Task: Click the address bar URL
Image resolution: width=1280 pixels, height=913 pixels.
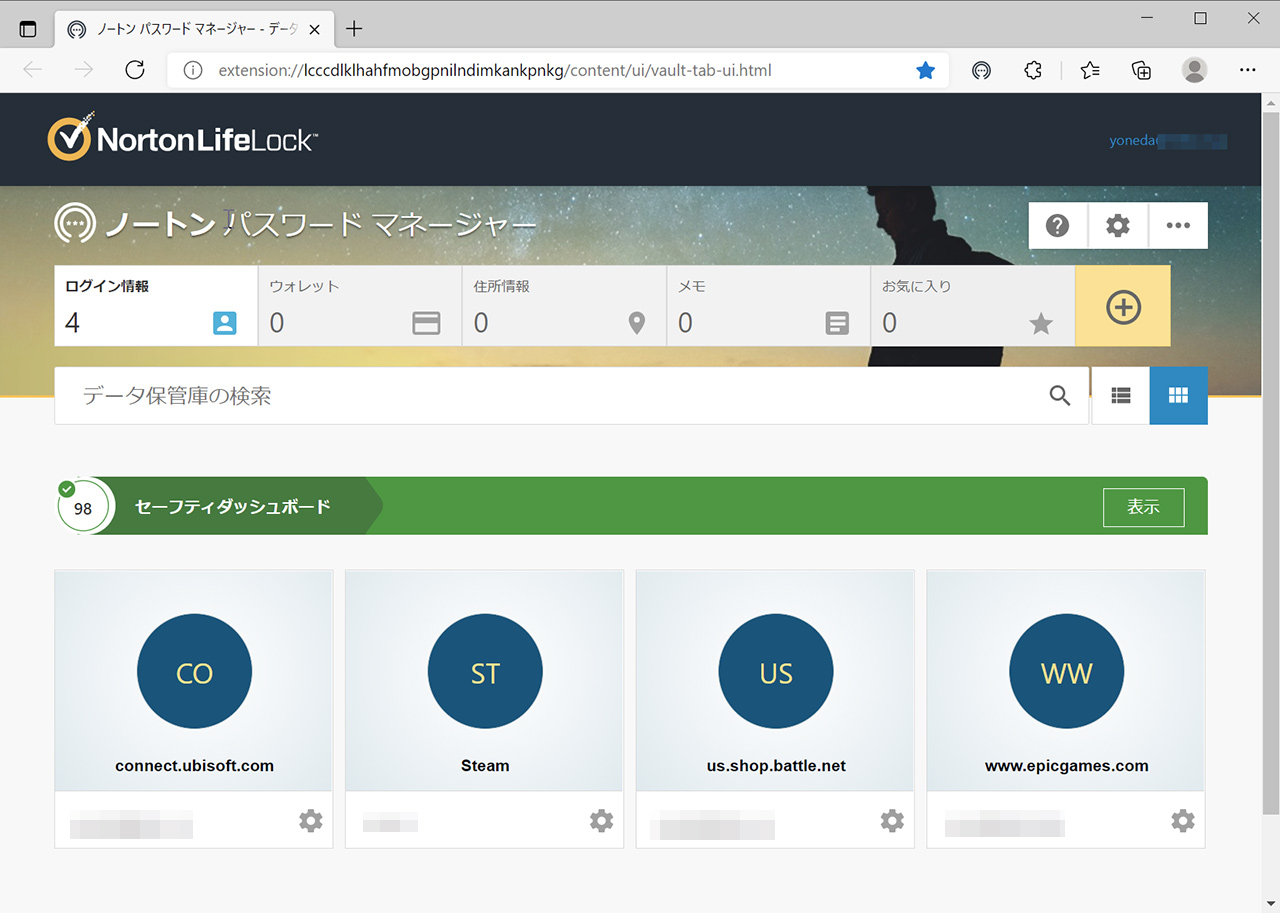Action: click(495, 71)
